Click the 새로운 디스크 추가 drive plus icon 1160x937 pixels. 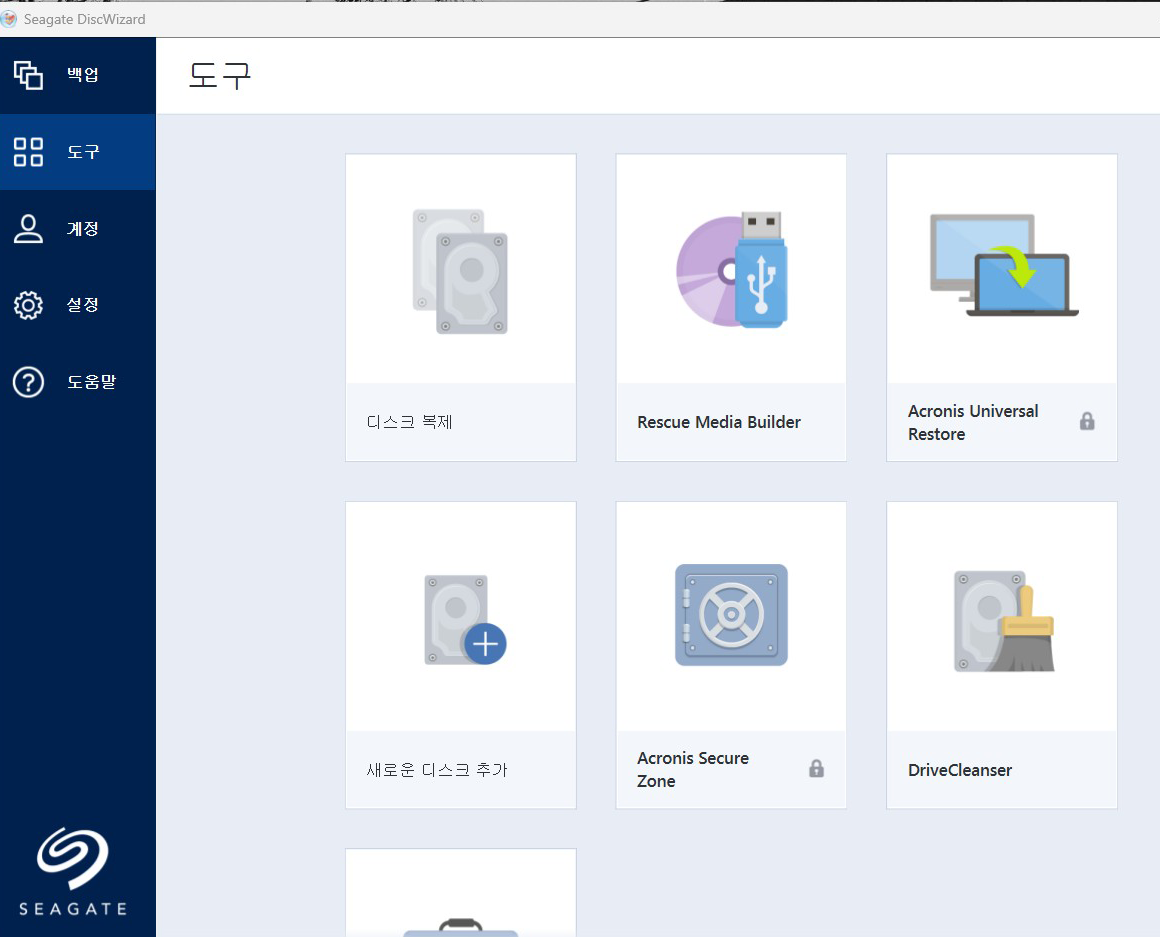[465, 620]
